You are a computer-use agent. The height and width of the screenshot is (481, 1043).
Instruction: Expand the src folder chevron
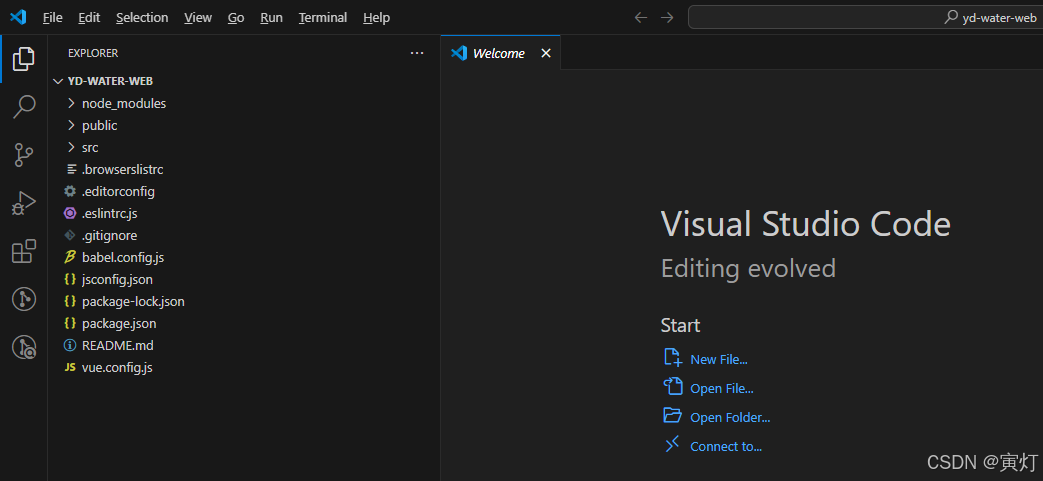71,148
